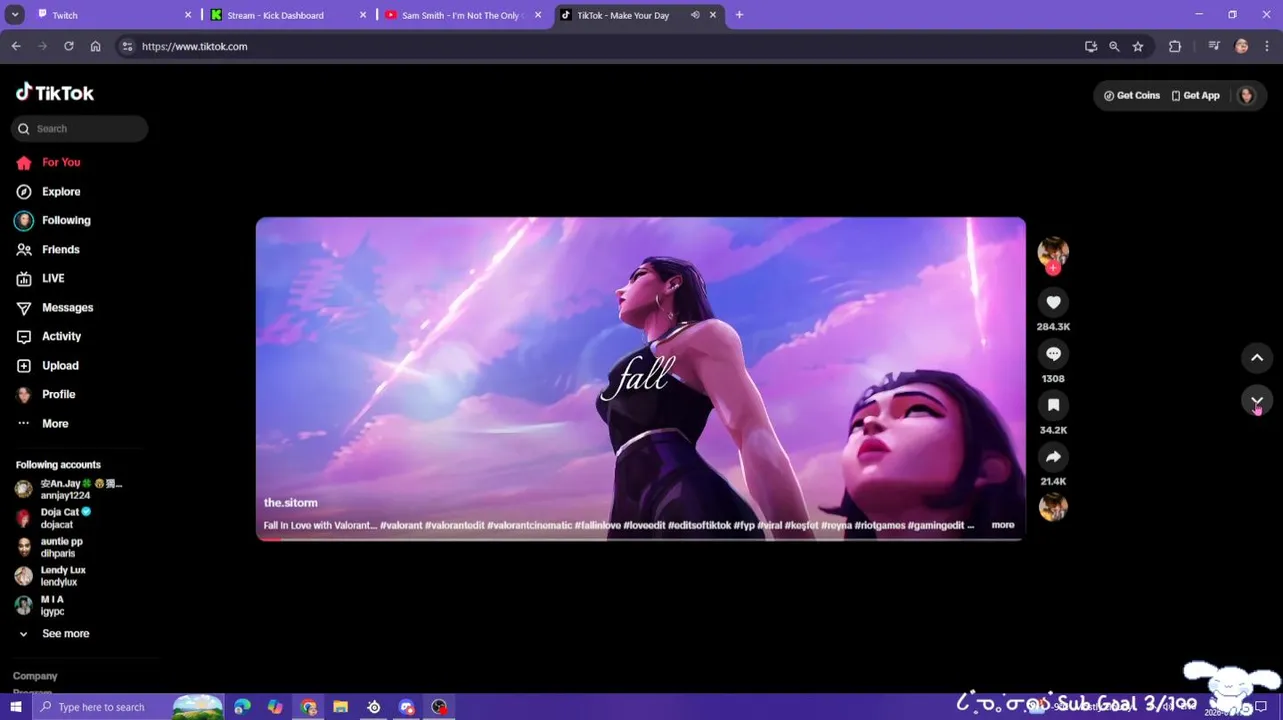This screenshot has height=720, width=1283.
Task: Install app via address bar icon
Action: tap(1091, 46)
